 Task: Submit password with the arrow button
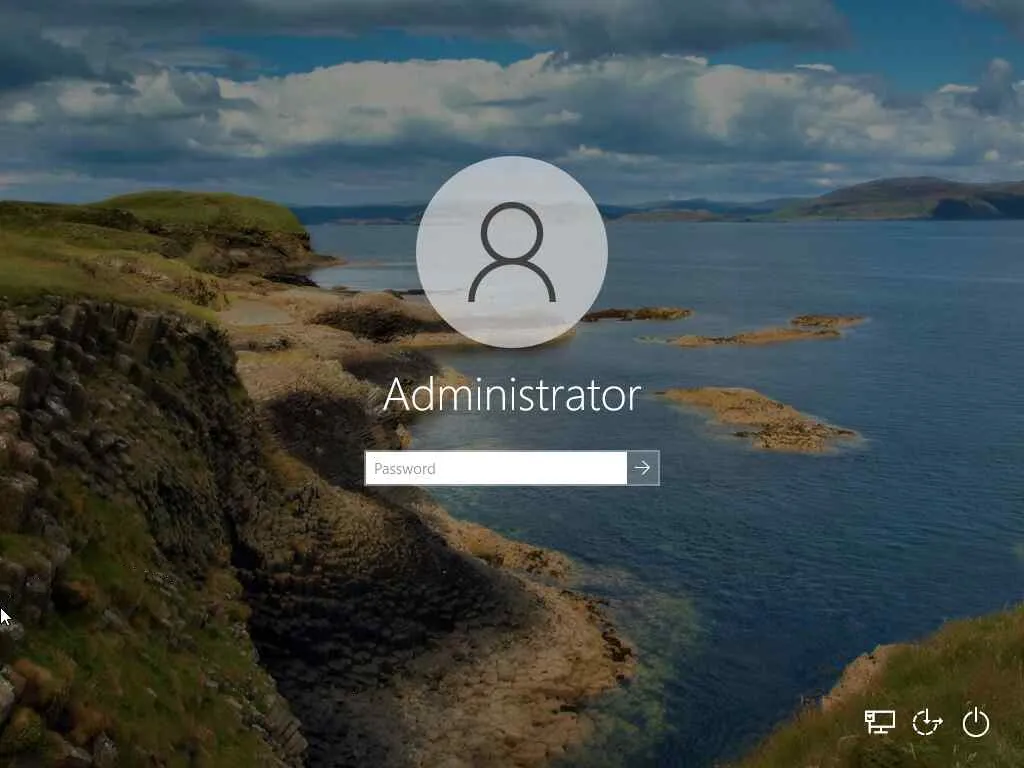point(643,468)
